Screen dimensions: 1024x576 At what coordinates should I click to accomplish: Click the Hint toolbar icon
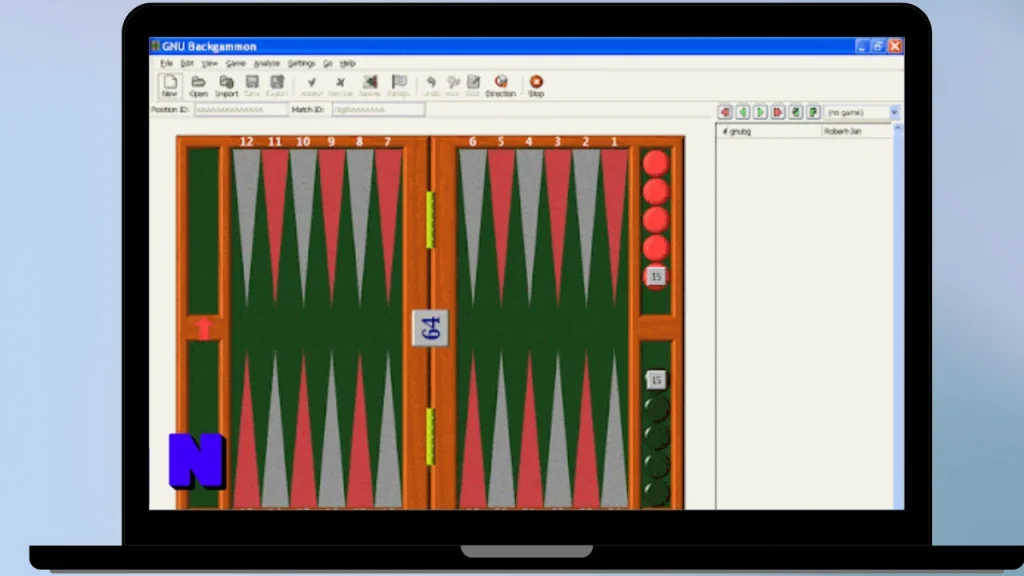pos(453,86)
